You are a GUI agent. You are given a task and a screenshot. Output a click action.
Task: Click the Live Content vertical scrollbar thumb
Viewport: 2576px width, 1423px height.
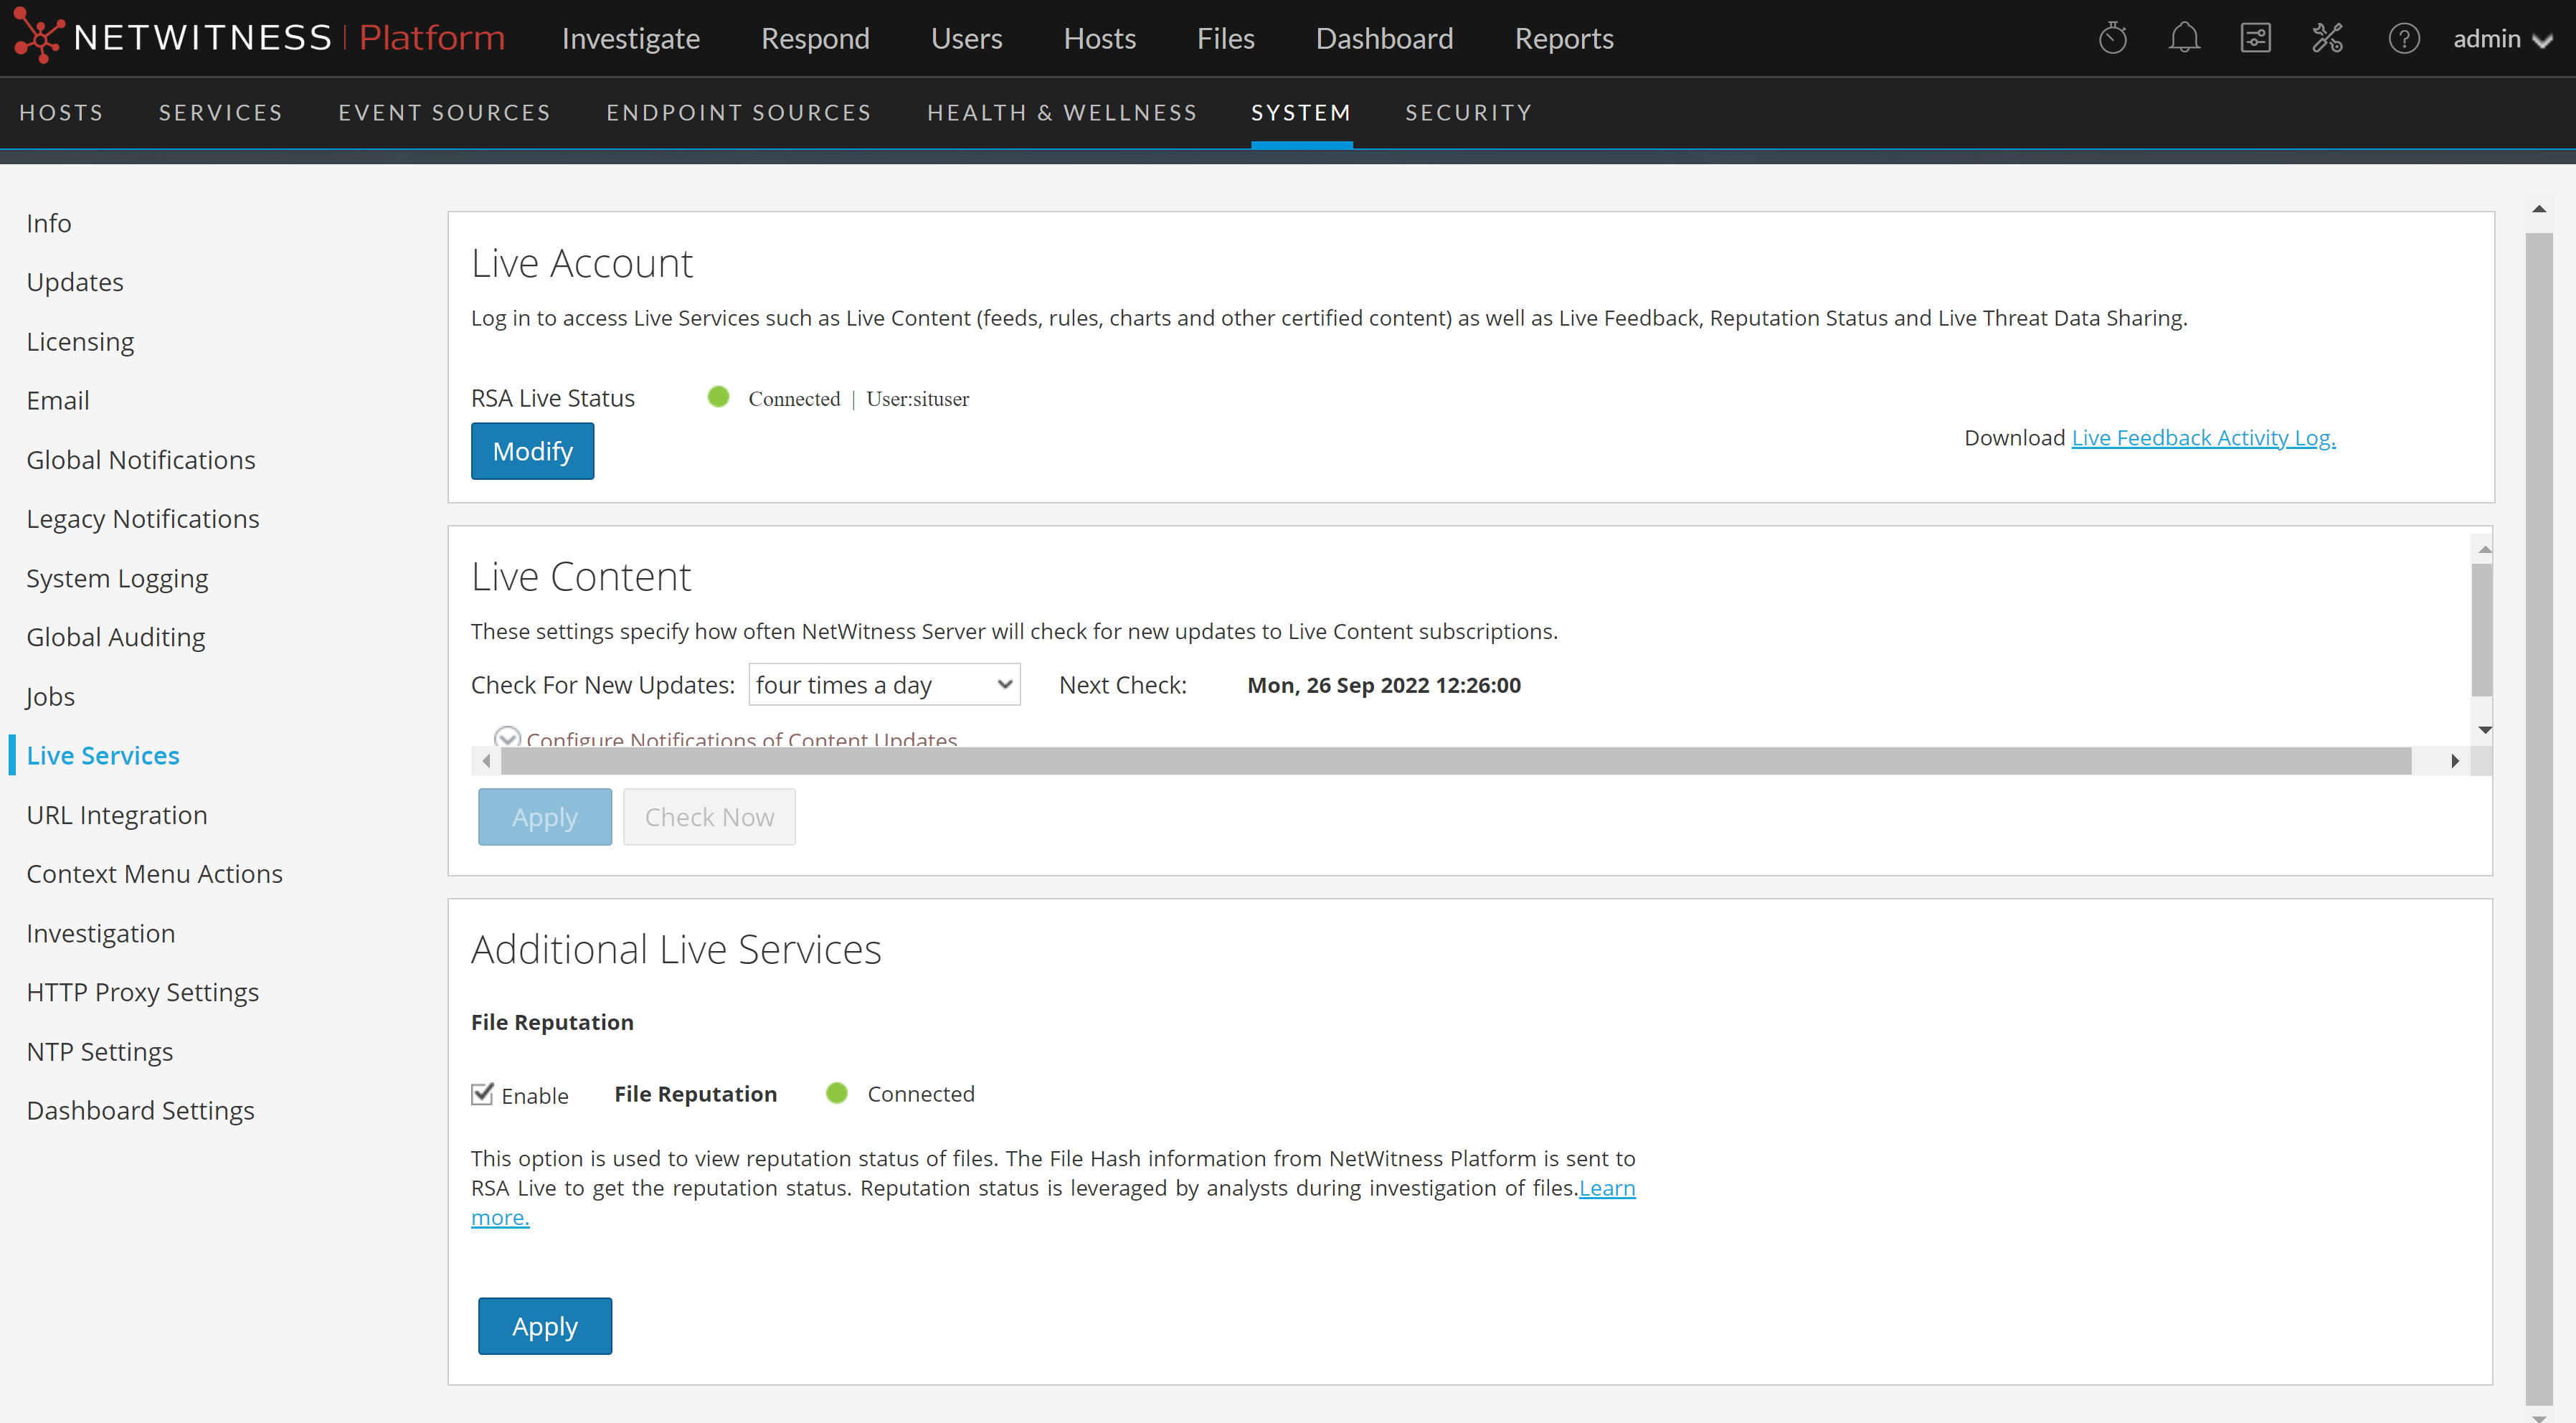pos(2482,628)
